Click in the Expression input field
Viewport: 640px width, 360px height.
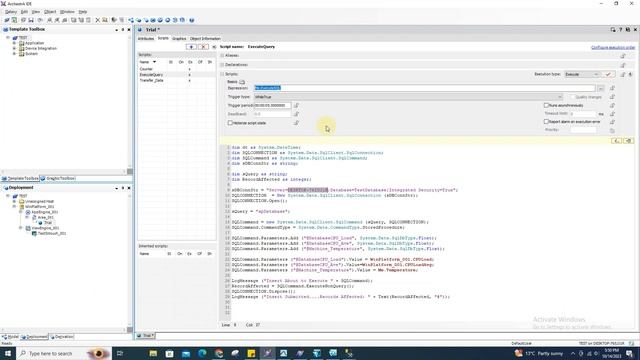point(424,88)
